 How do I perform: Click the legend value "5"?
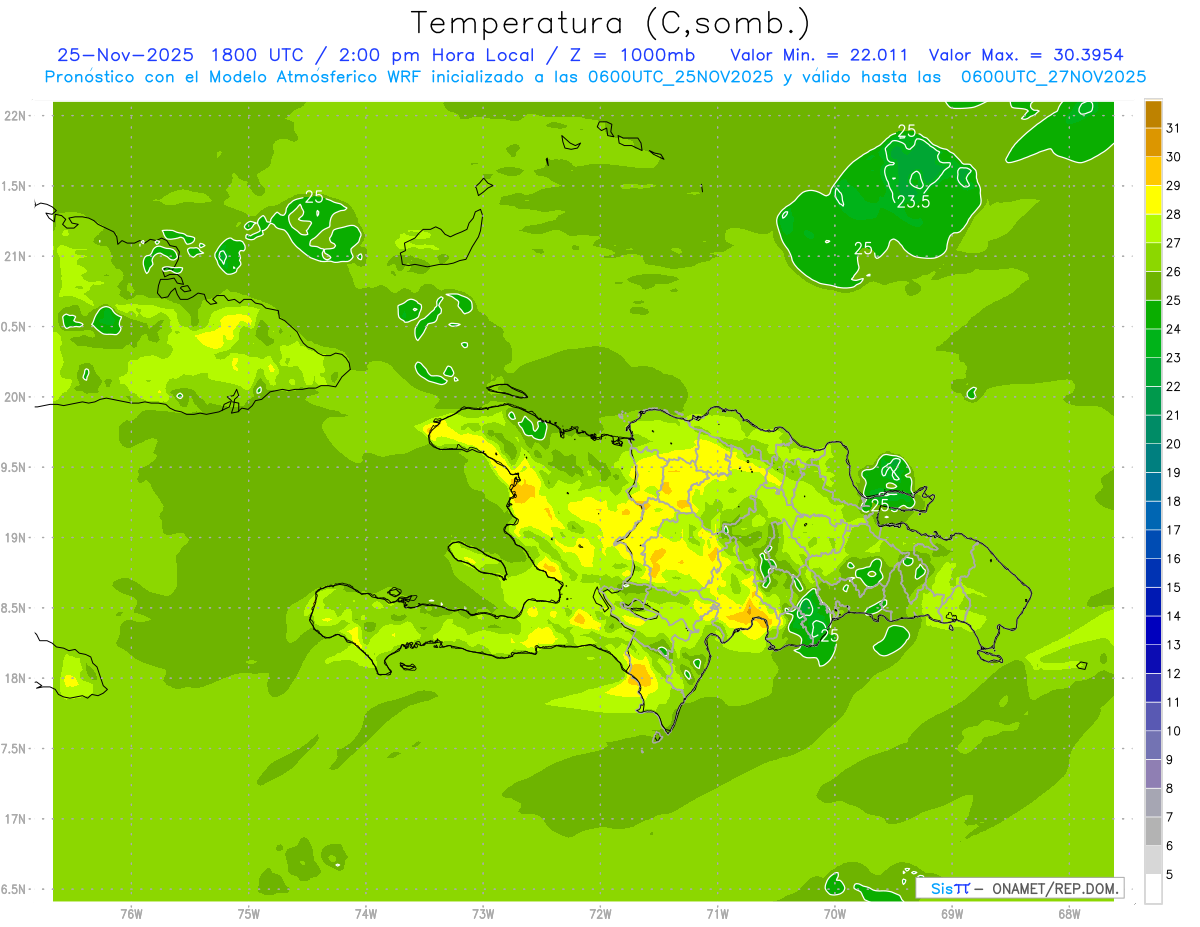1170,874
